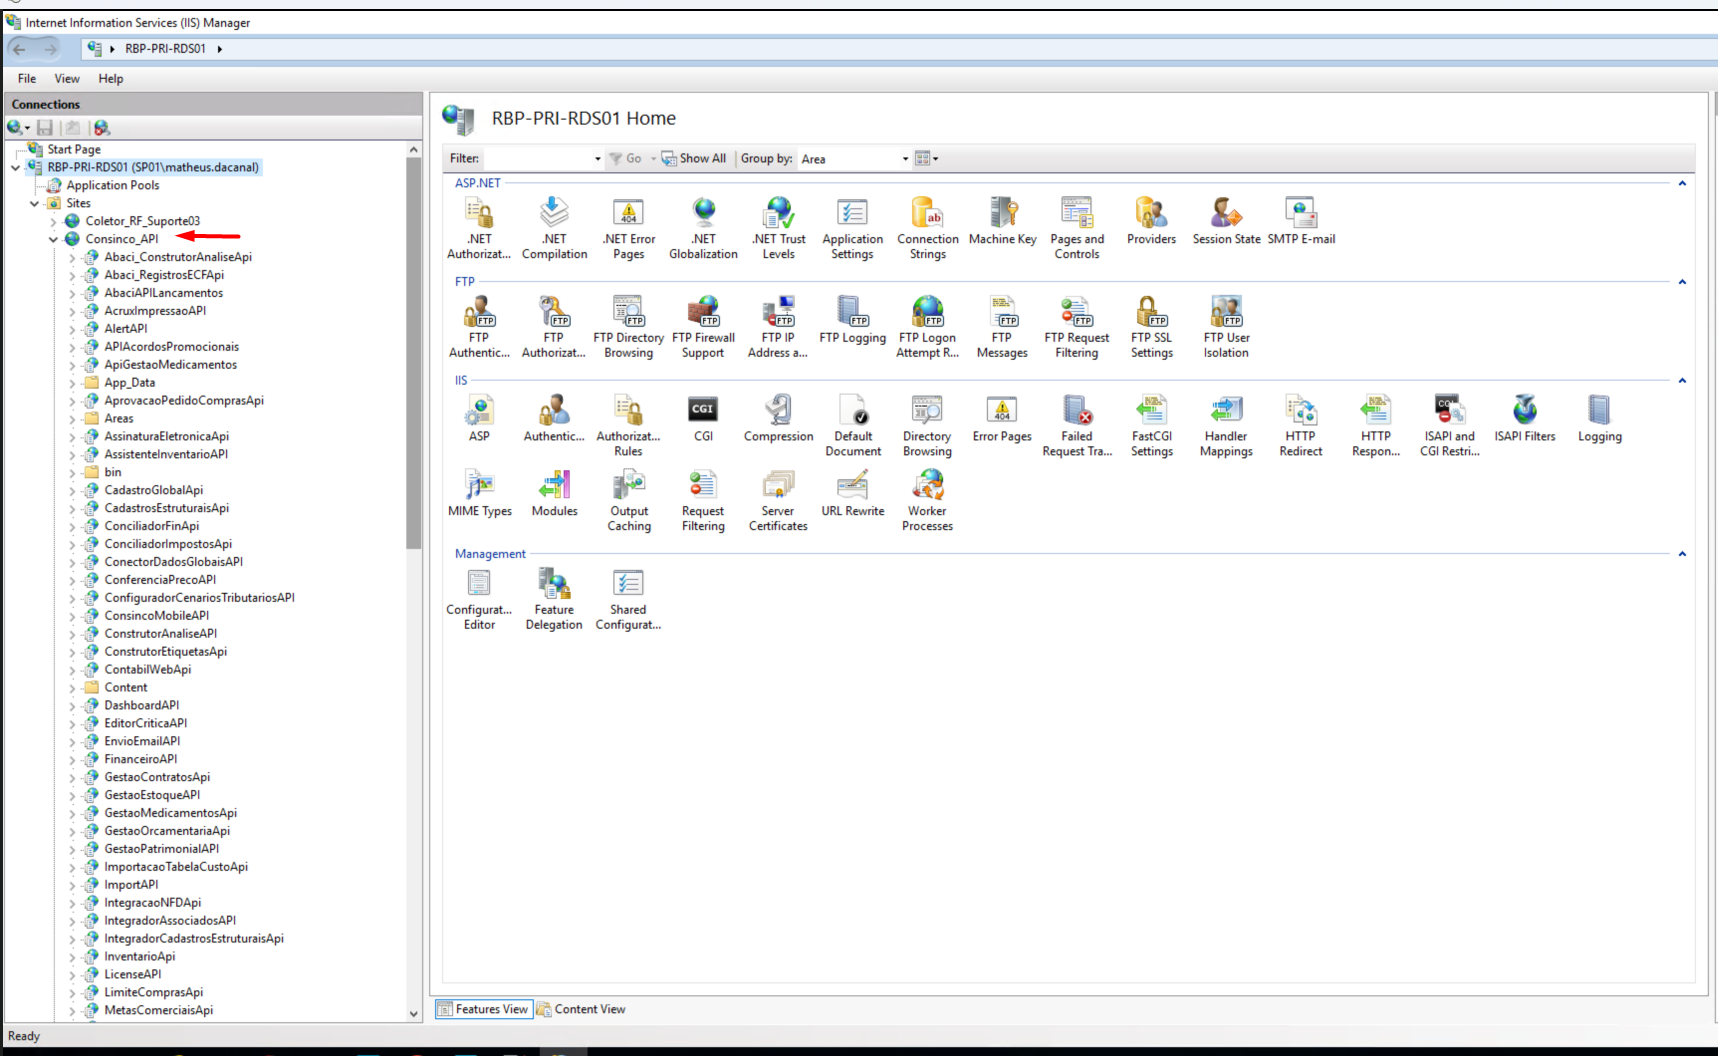This screenshot has width=1718, height=1056.
Task: Open Server Certificates feature
Action: coord(778,501)
